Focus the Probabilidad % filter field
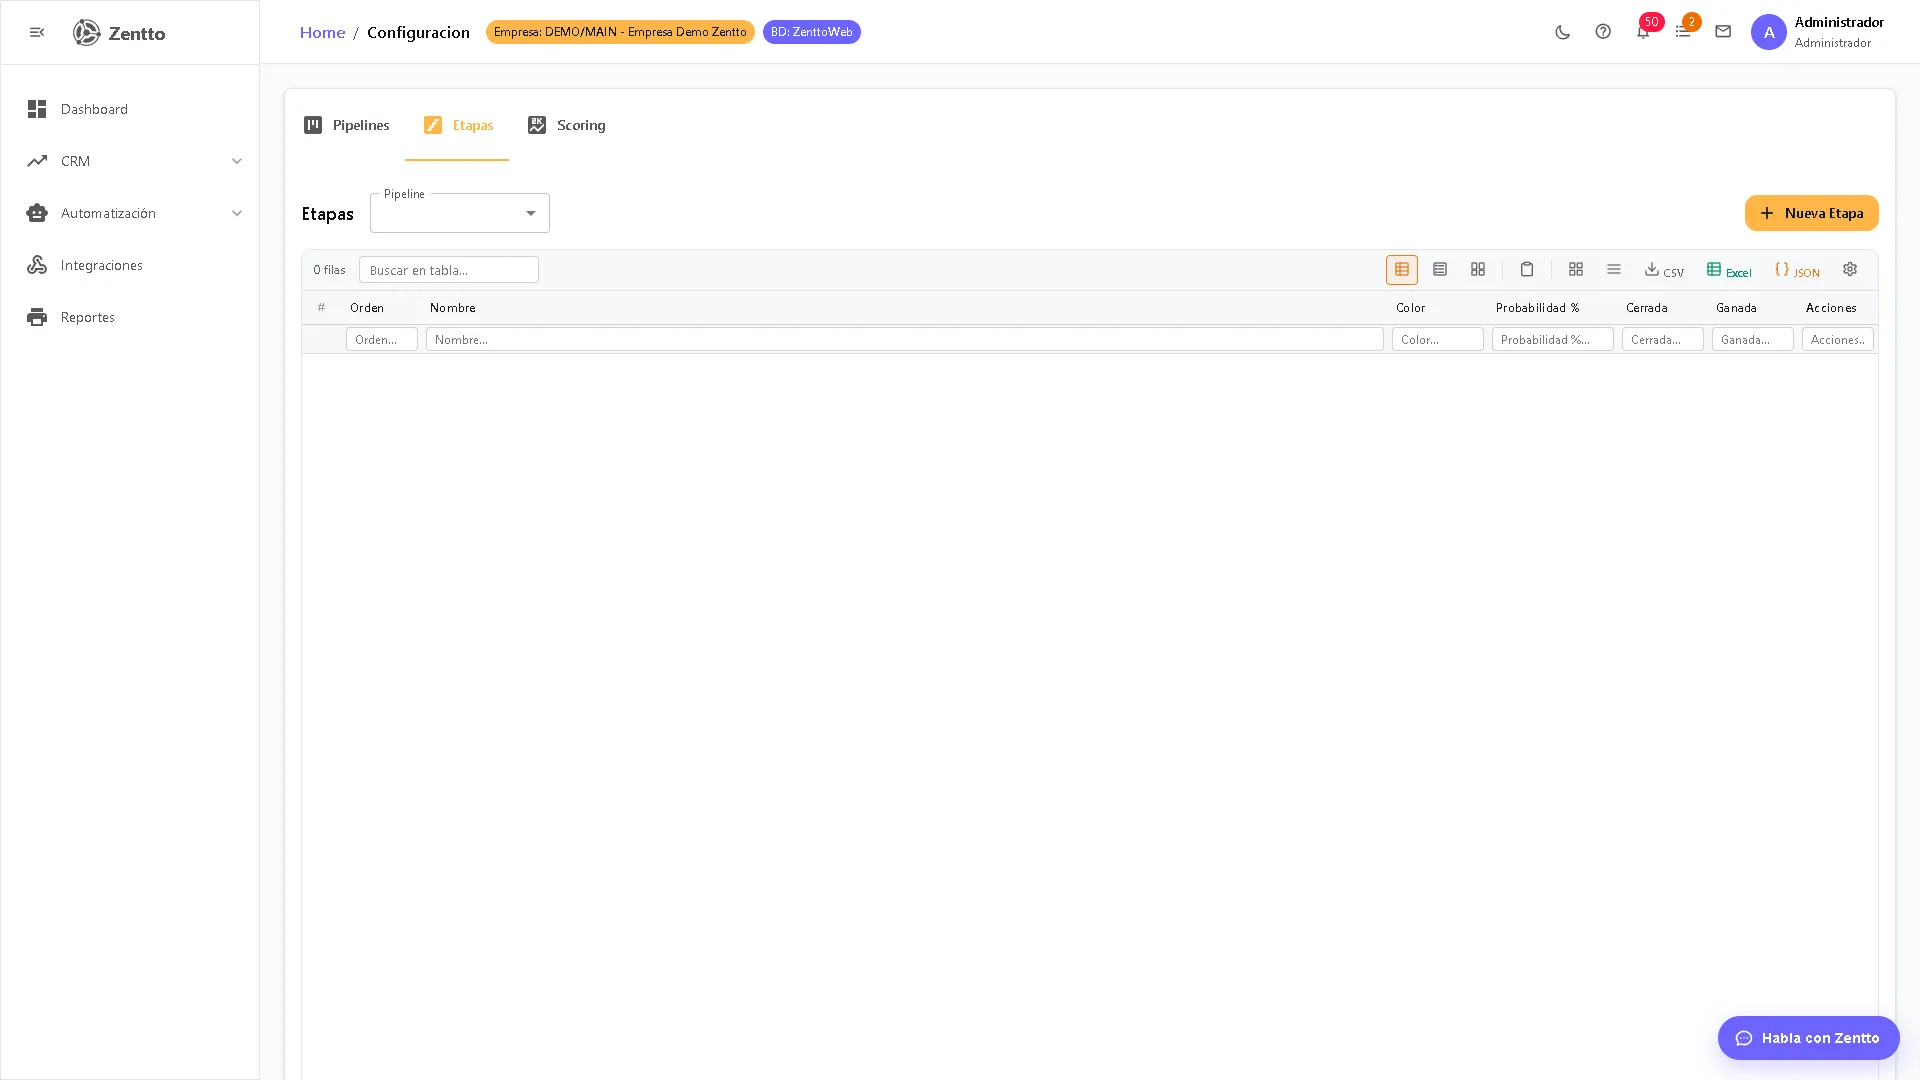The width and height of the screenshot is (1920, 1080). coord(1553,340)
